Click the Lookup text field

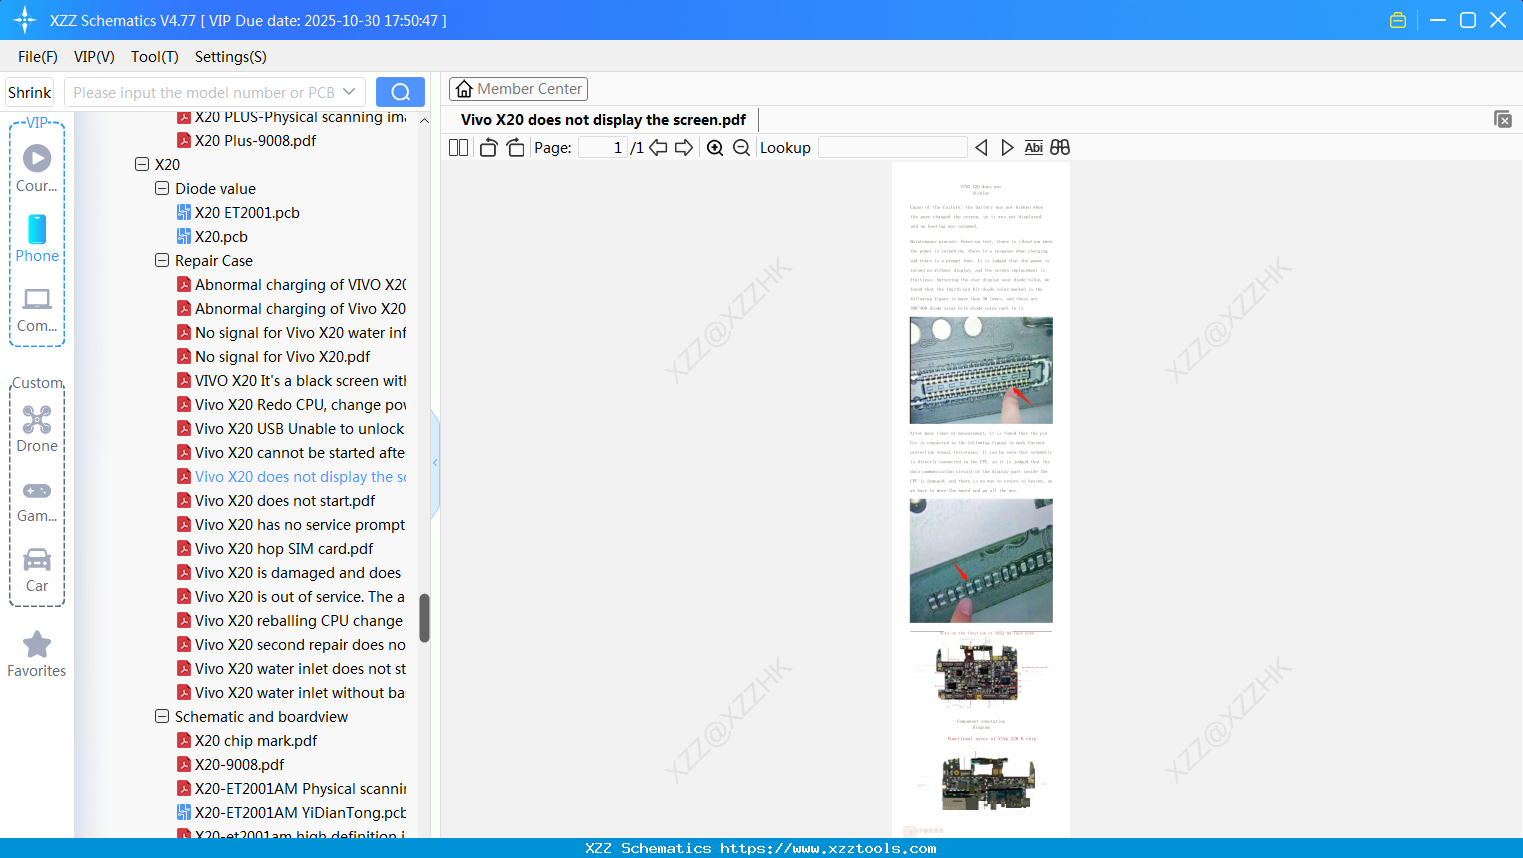pyautogui.click(x=893, y=148)
